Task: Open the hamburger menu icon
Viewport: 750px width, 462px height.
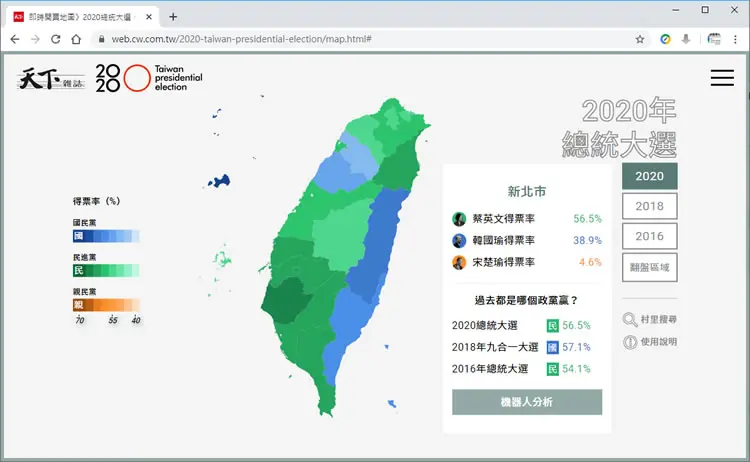Action: tap(722, 77)
